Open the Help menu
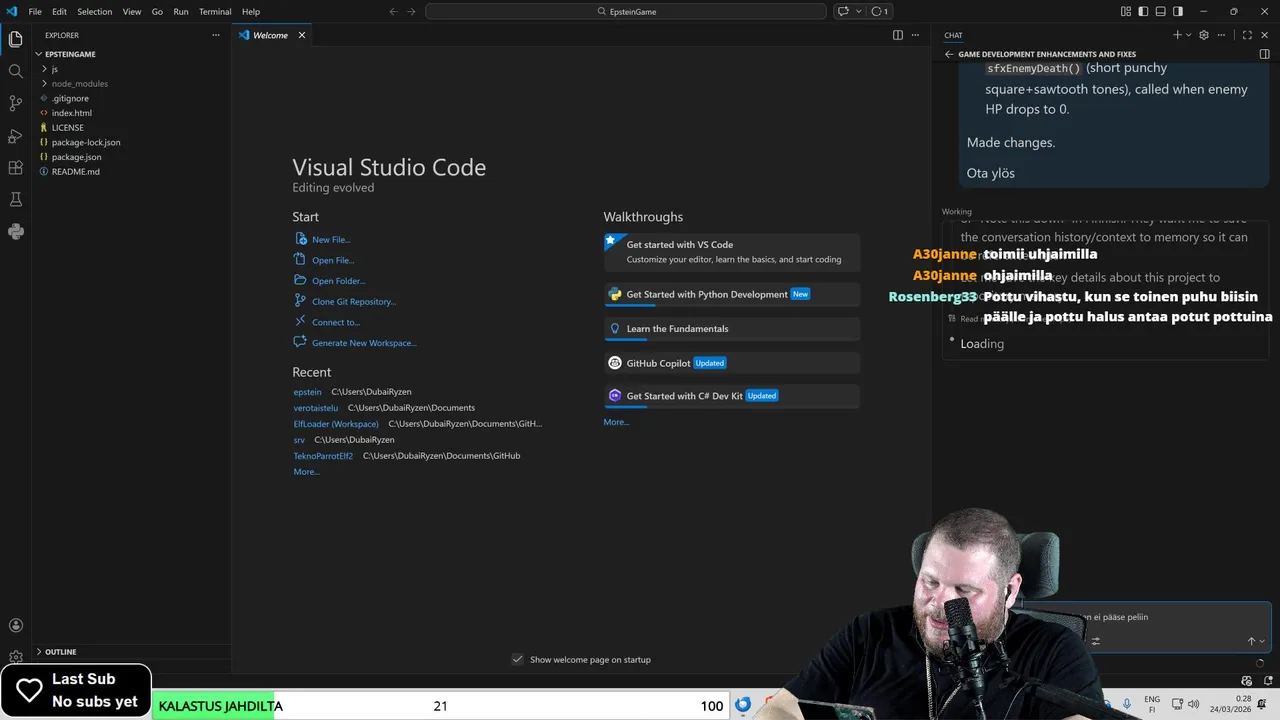The height and width of the screenshot is (720, 1280). point(251,11)
